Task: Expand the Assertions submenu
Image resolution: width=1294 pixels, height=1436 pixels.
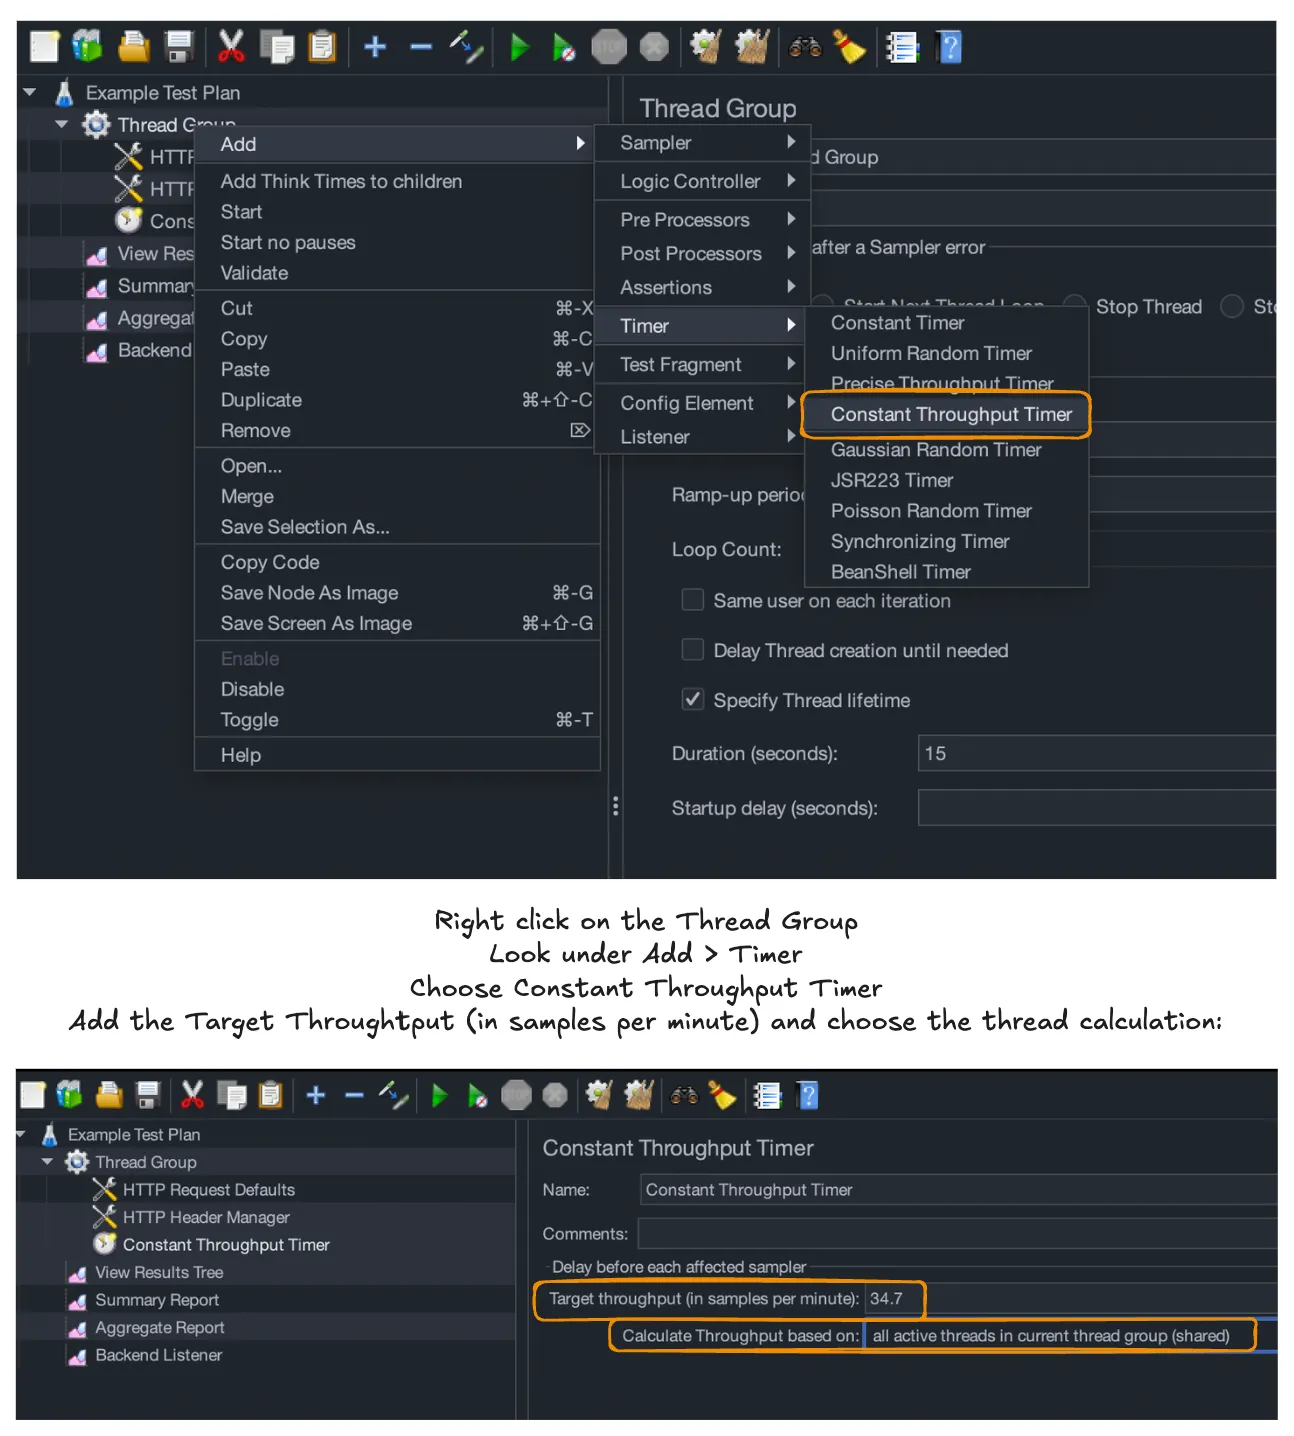Action: (x=703, y=287)
